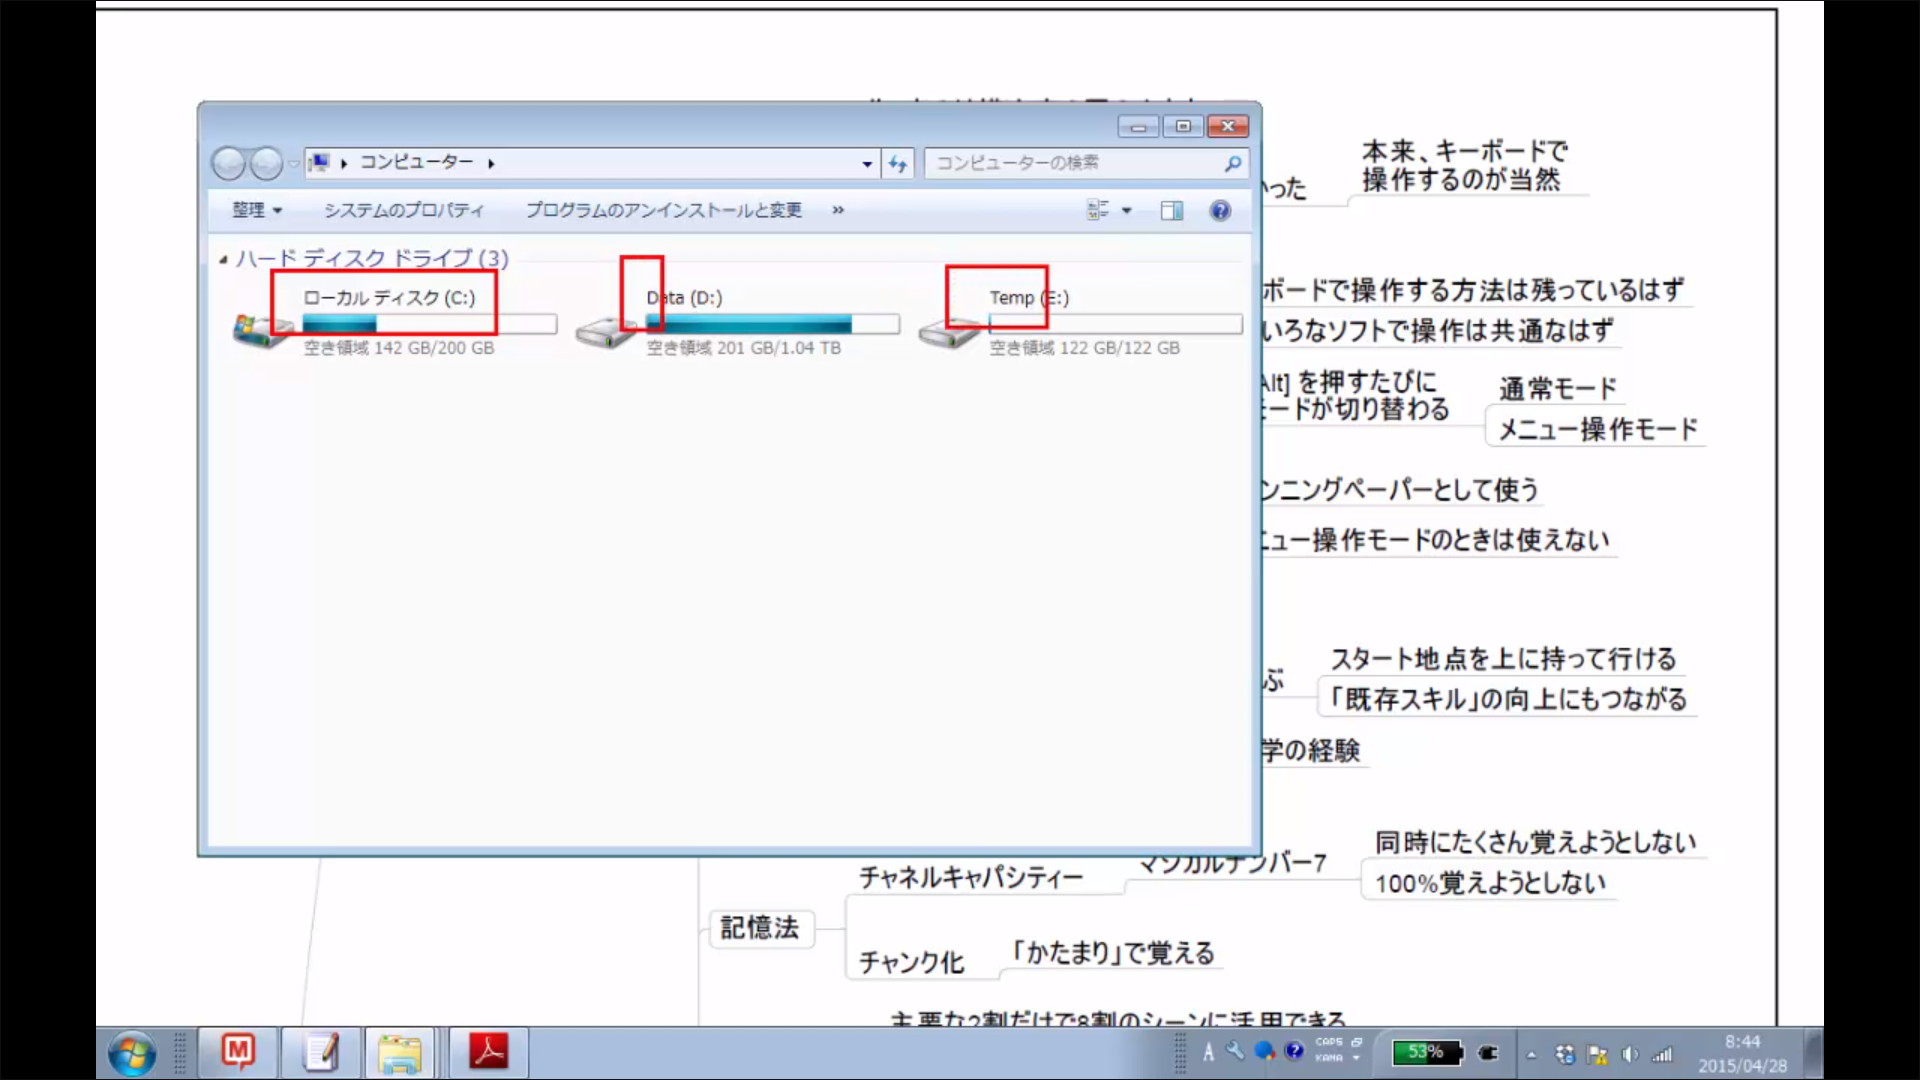This screenshot has width=1920, height=1080.
Task: Click the volume speaker tray icon
Action: [1629, 1054]
